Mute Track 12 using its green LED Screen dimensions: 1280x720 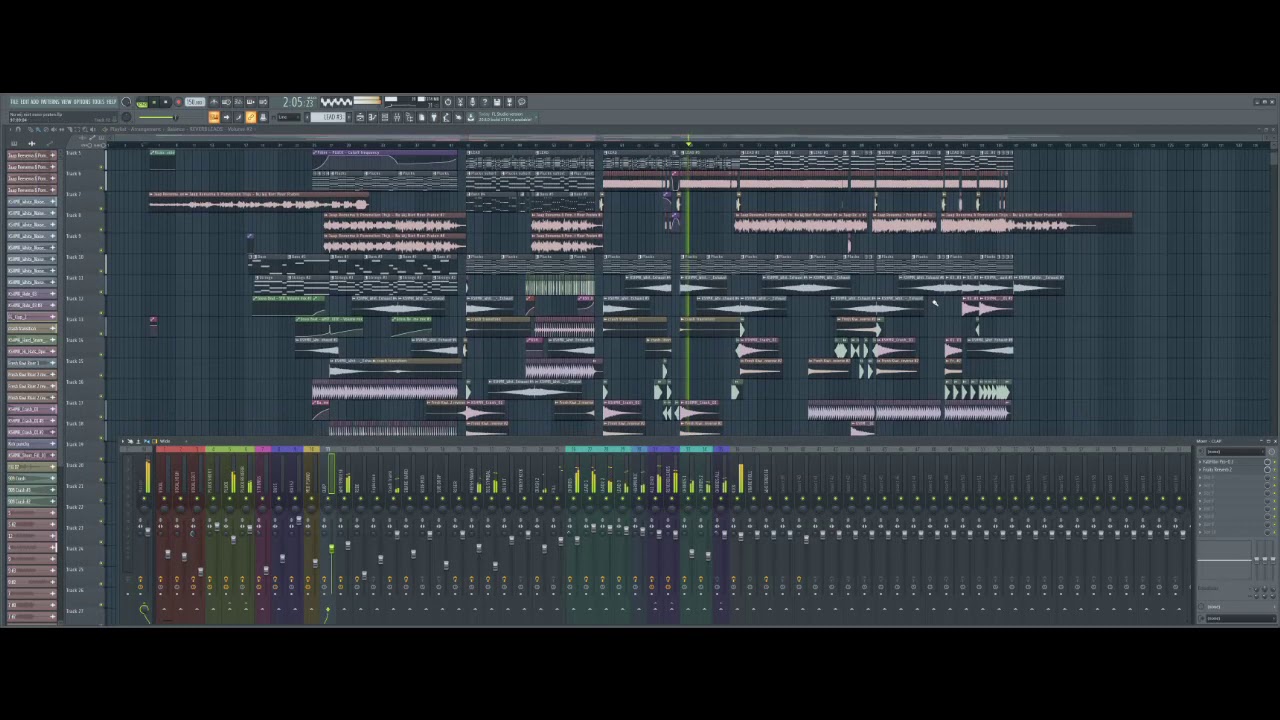(x=101, y=313)
